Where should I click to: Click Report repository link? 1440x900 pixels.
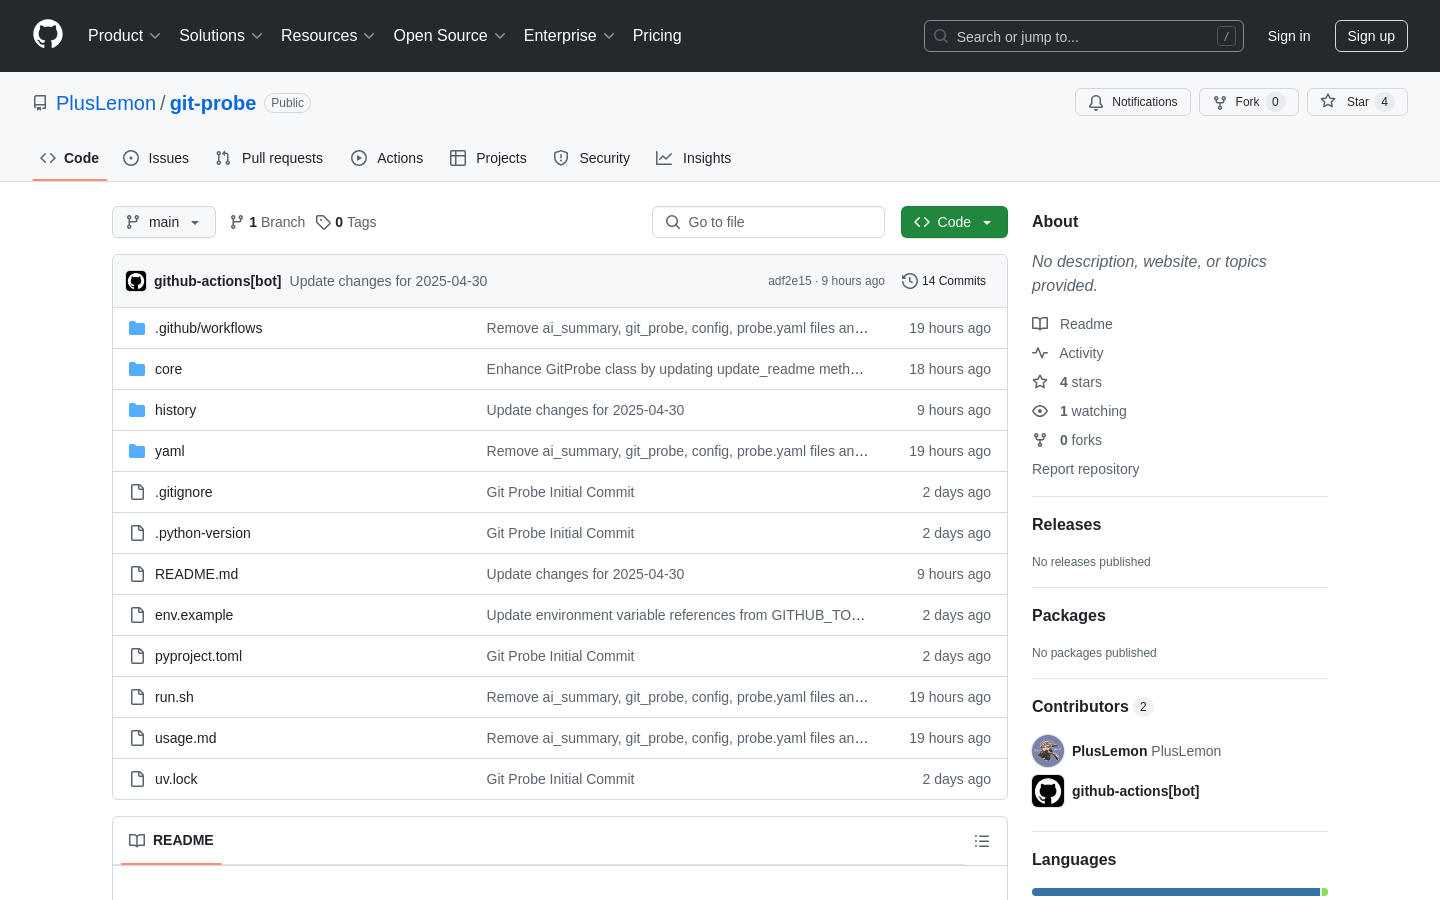pos(1085,469)
